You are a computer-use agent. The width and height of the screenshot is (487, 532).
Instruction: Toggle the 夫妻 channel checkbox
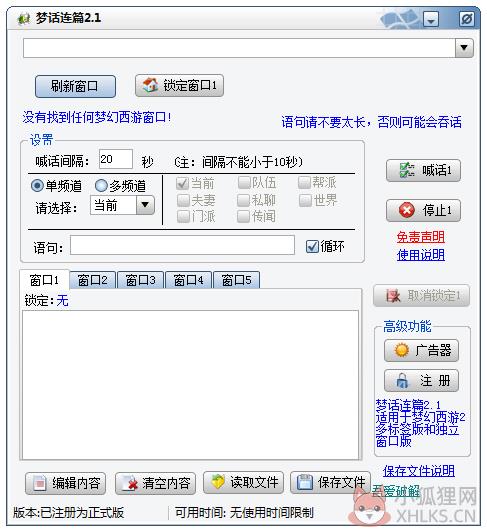[x=183, y=200]
